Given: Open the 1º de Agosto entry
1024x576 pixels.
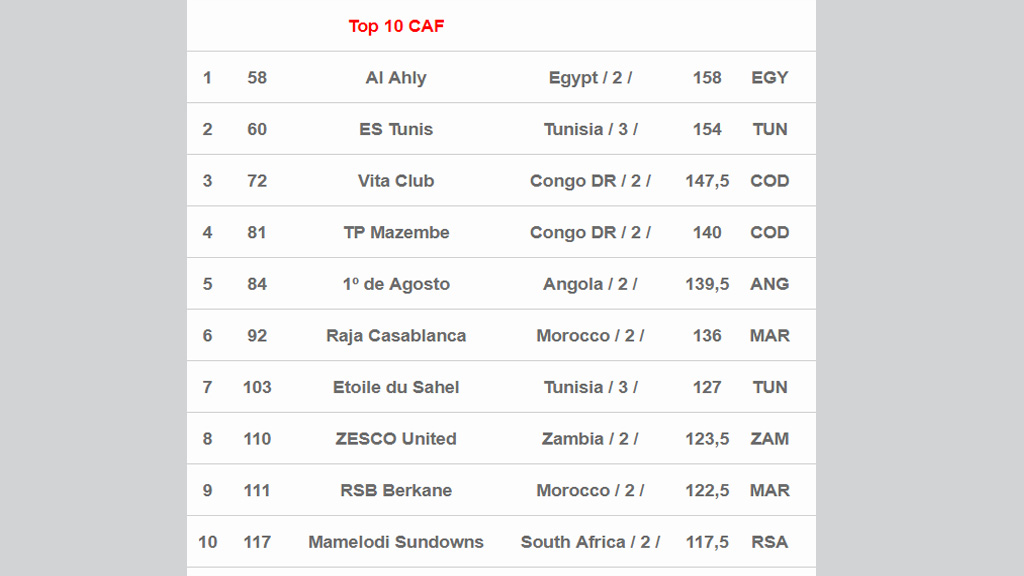Looking at the screenshot, I should point(396,284).
